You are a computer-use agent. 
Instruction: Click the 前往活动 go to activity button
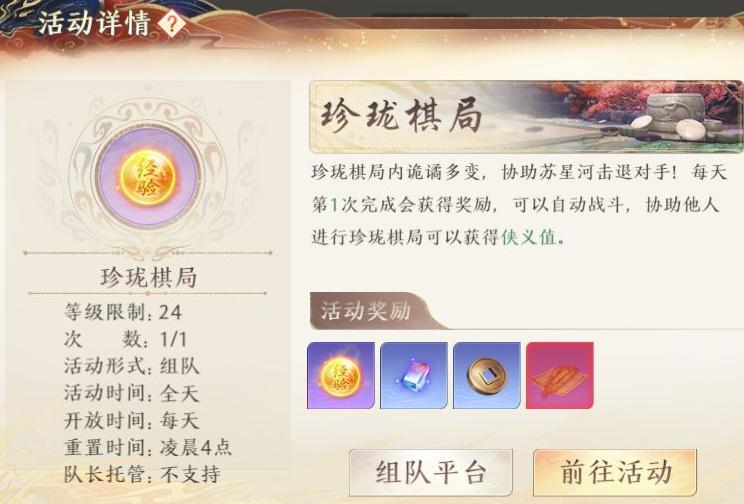[x=615, y=472]
